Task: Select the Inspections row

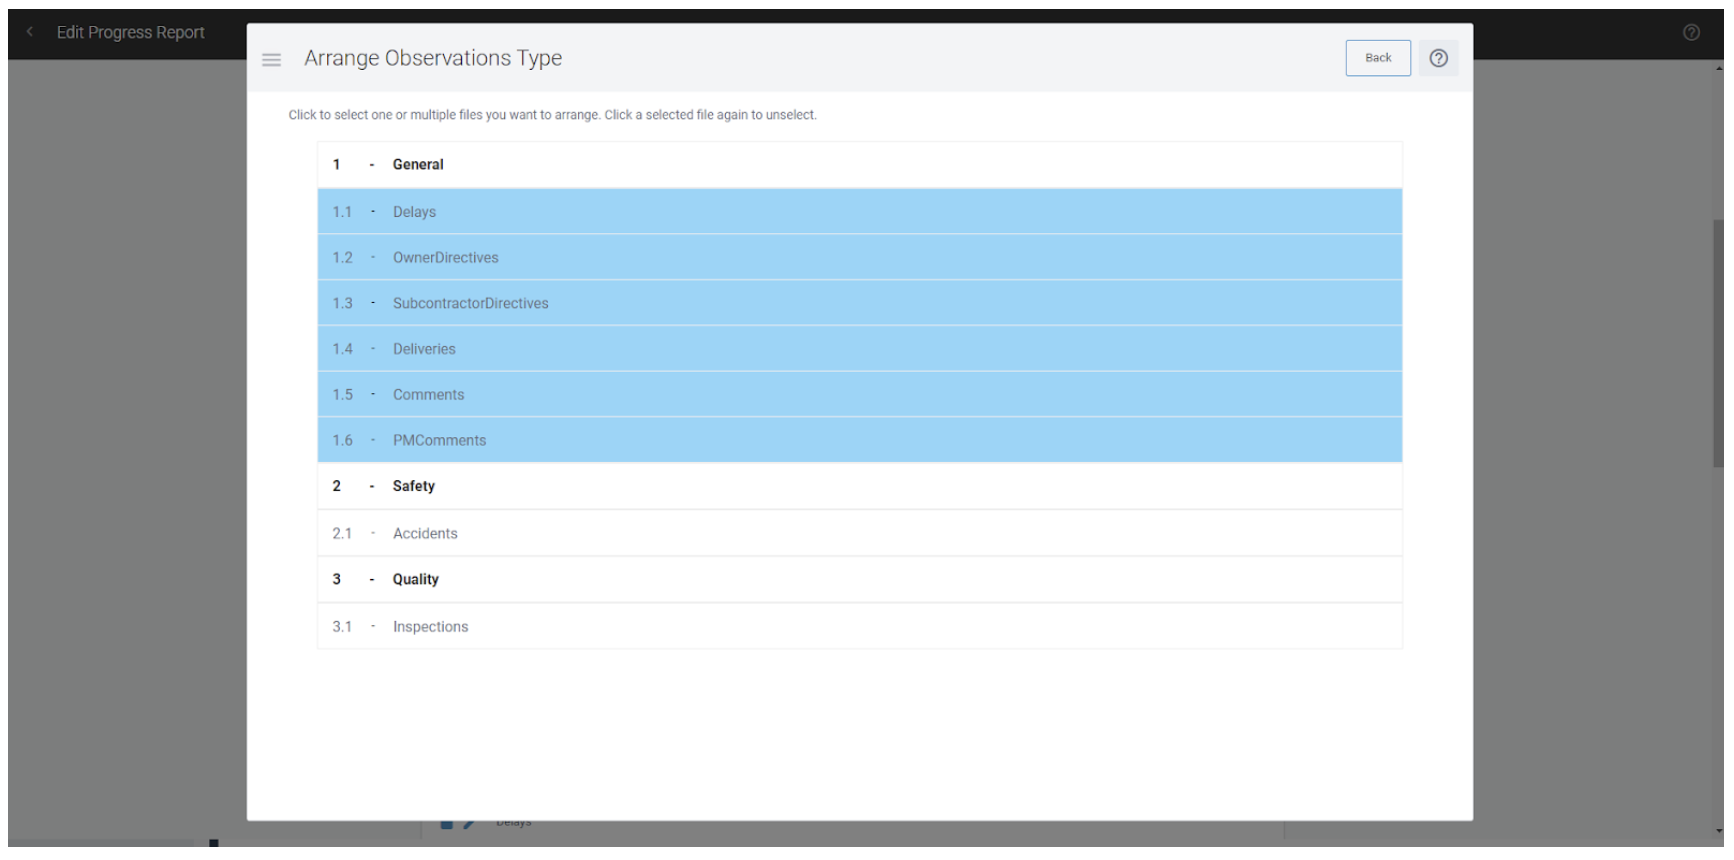Action: [859, 627]
